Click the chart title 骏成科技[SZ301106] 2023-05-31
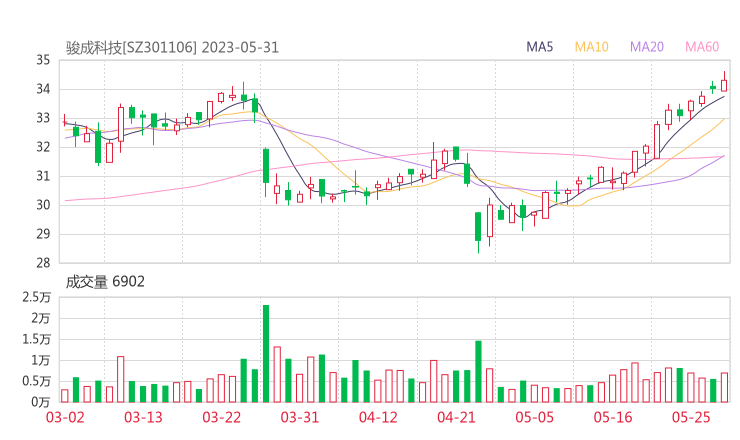This screenshot has width=740, height=440. pyautogui.click(x=172, y=48)
